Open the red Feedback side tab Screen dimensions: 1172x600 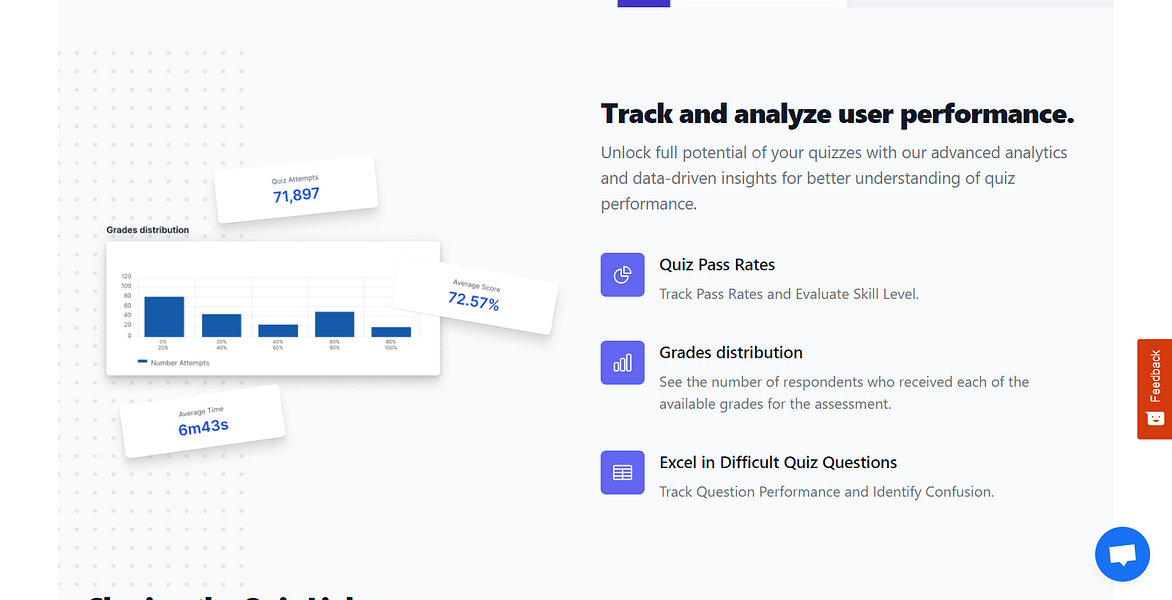pyautogui.click(x=1154, y=389)
